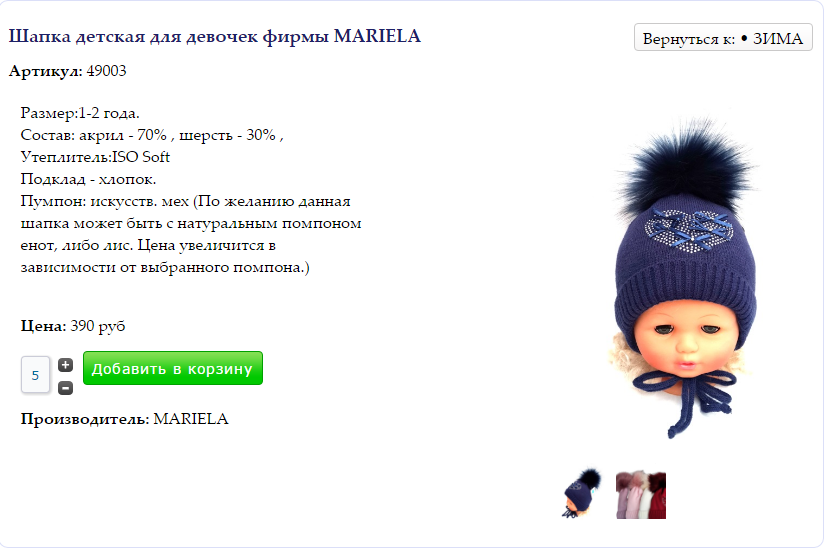Select the article number 49003
Image resolution: width=832 pixels, height=552 pixels.
click(x=107, y=71)
